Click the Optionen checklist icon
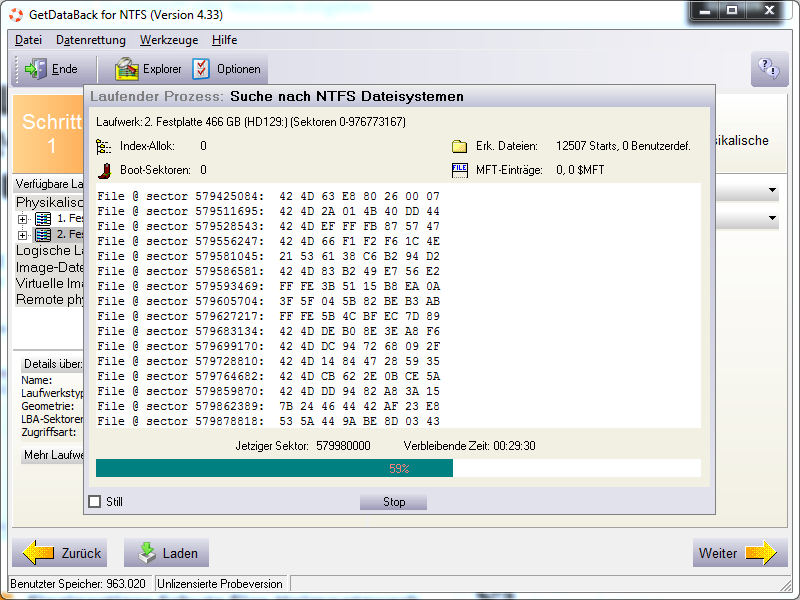The image size is (800, 600). 201,69
